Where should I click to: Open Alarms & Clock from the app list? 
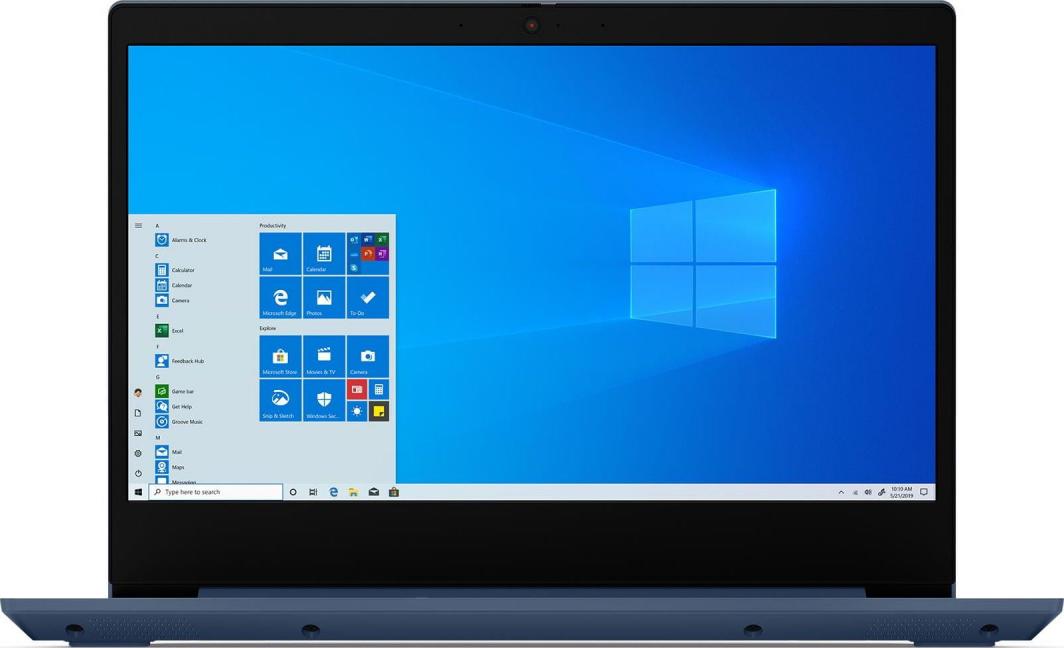[181, 240]
